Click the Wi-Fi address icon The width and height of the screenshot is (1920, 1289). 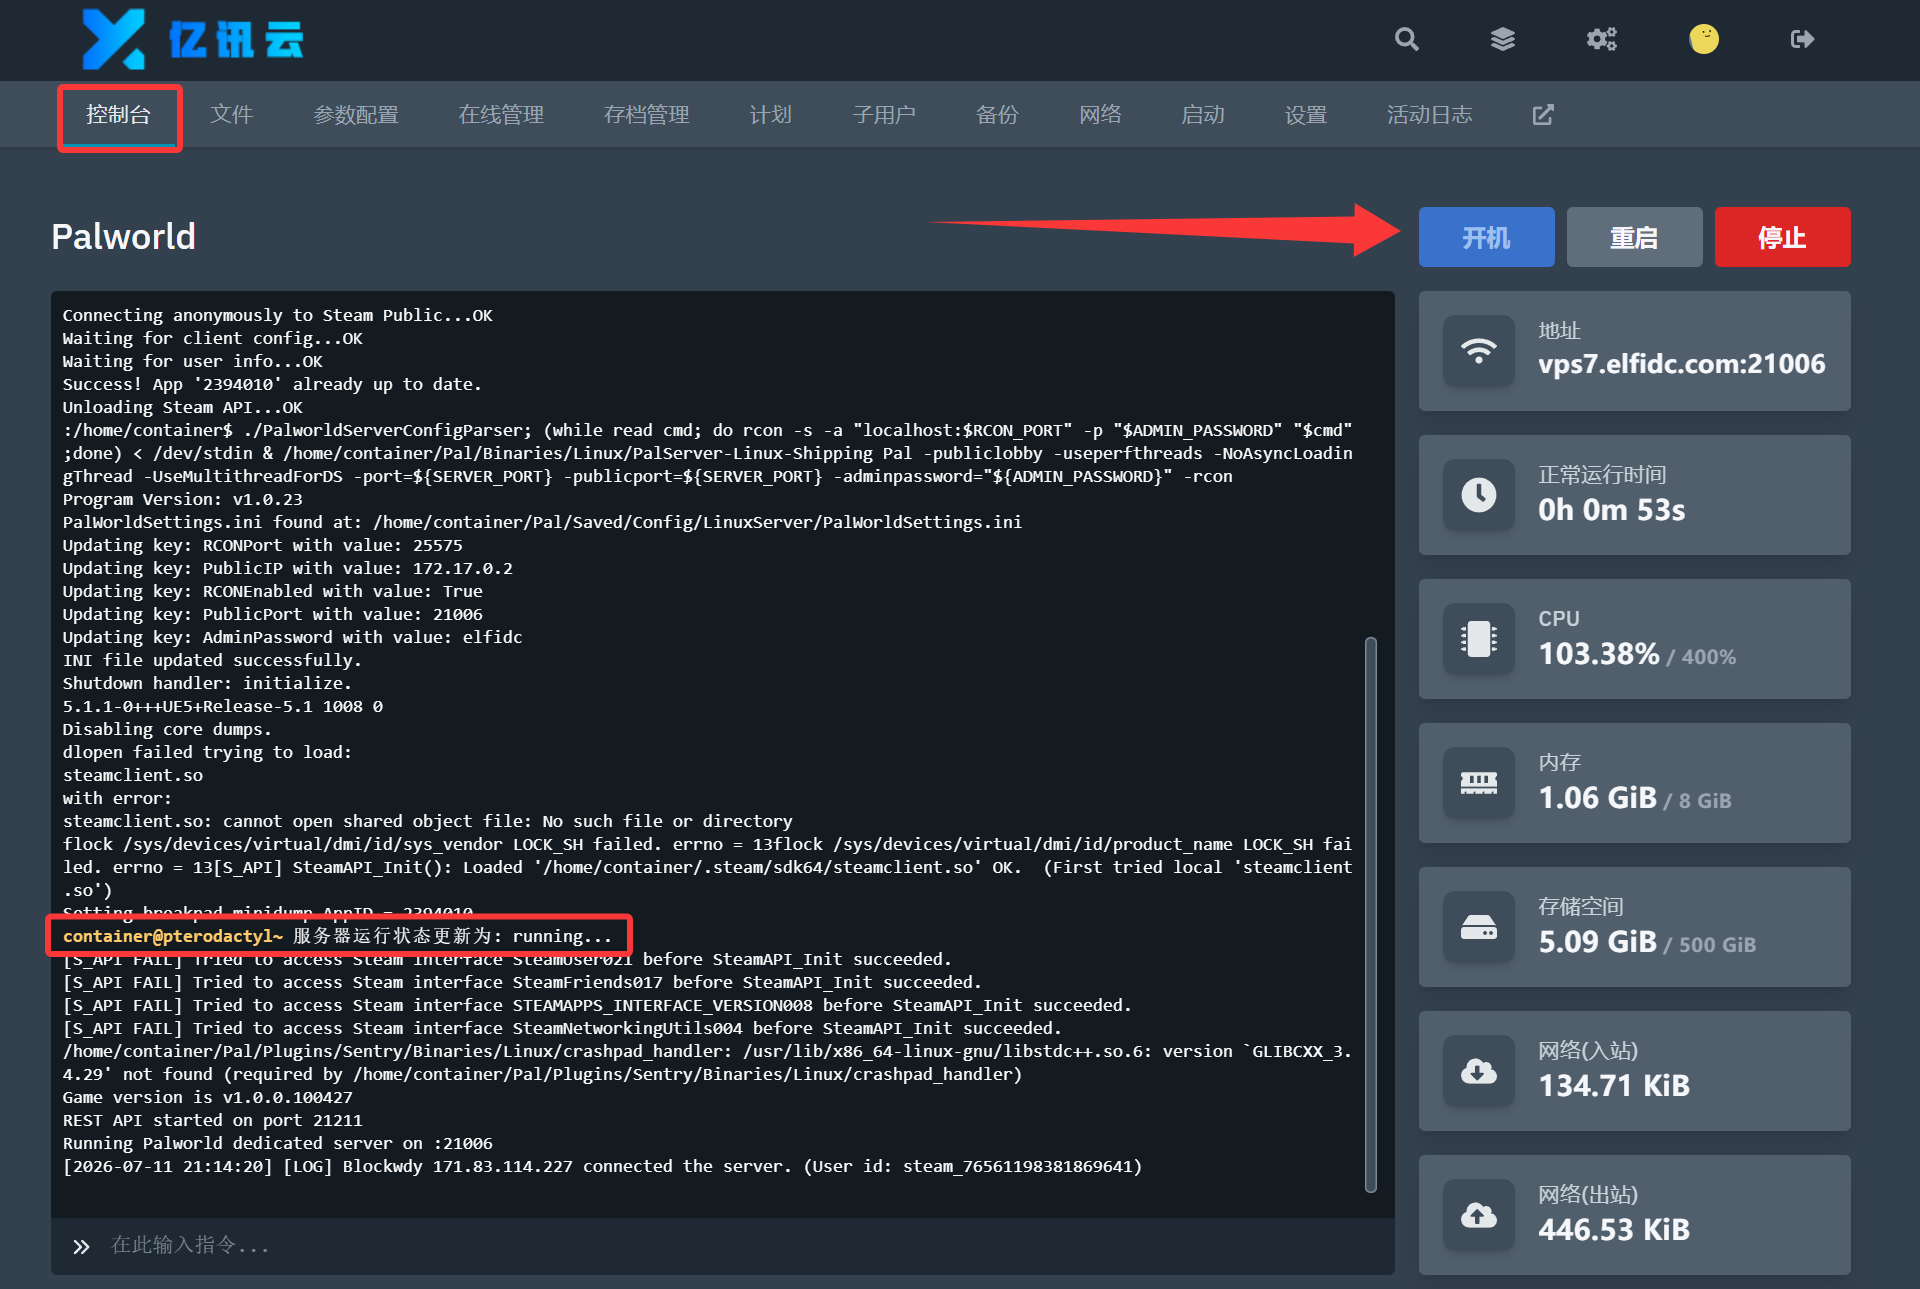pos(1479,351)
